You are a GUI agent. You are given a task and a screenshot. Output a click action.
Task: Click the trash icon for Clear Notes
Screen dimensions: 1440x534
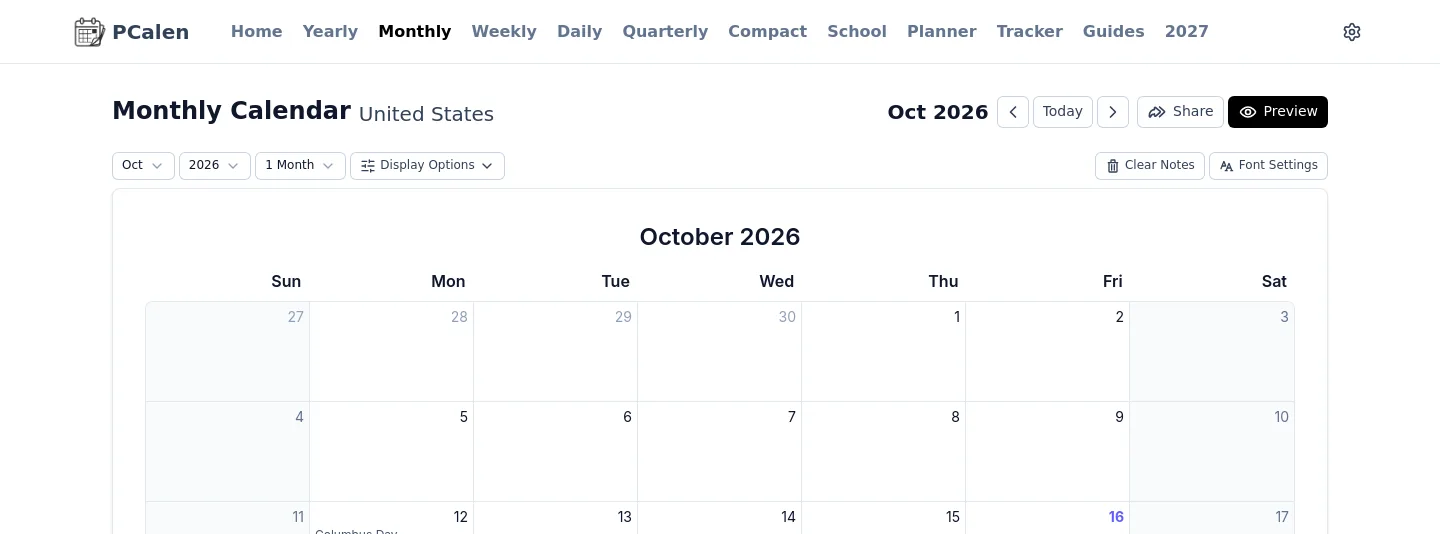click(1113, 166)
